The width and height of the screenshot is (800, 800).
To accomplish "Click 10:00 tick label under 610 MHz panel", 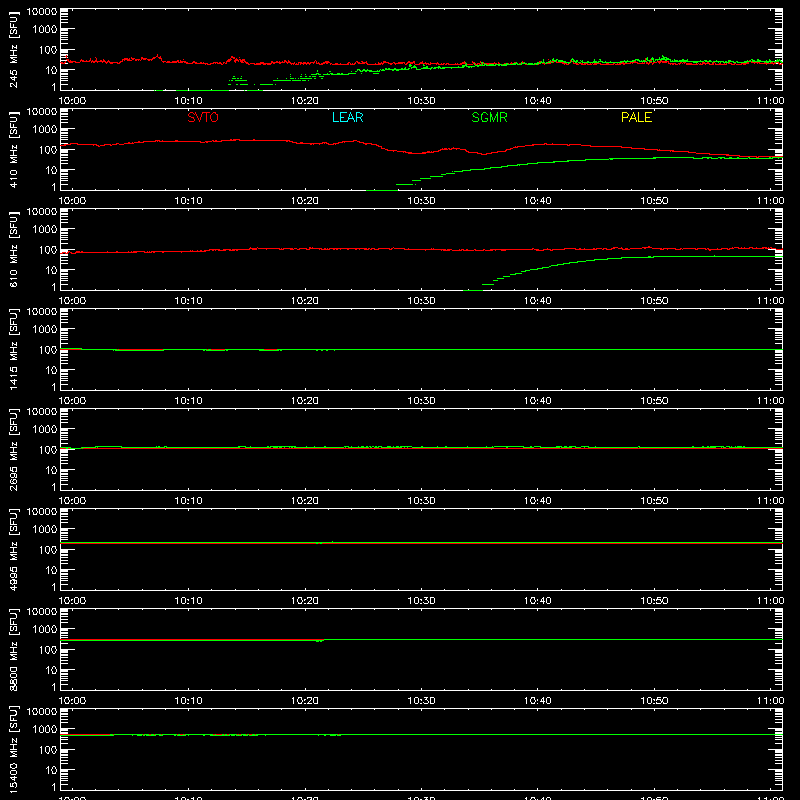I will tap(72, 301).
